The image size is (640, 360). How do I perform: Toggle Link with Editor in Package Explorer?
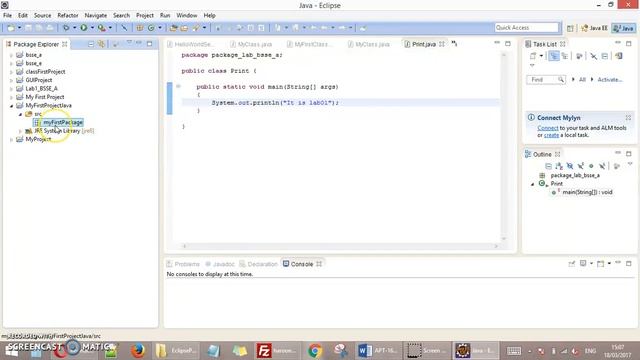pyautogui.click(x=101, y=44)
